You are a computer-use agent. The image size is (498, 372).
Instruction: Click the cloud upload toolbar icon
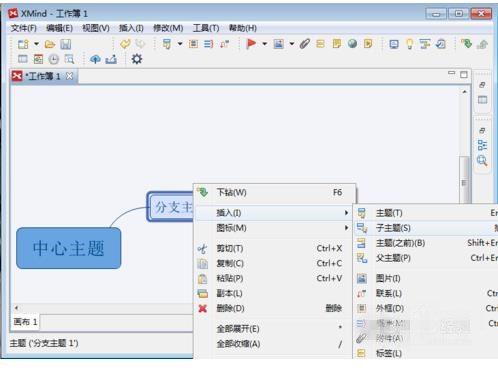tap(95, 59)
